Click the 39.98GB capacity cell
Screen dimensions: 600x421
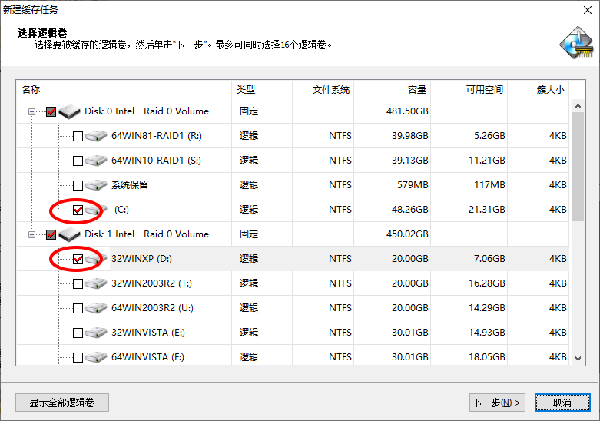410,136
